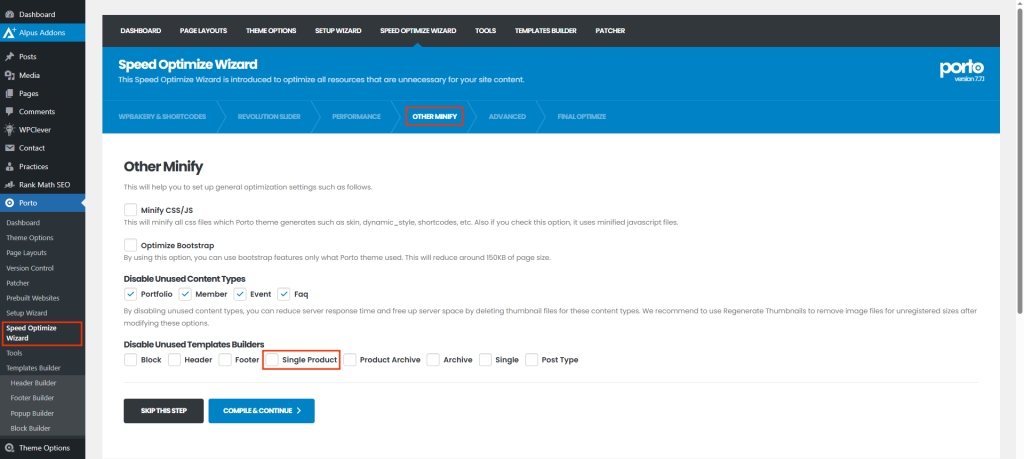Go to the Performance wizard step
The width and height of the screenshot is (1024, 459).
(356, 117)
